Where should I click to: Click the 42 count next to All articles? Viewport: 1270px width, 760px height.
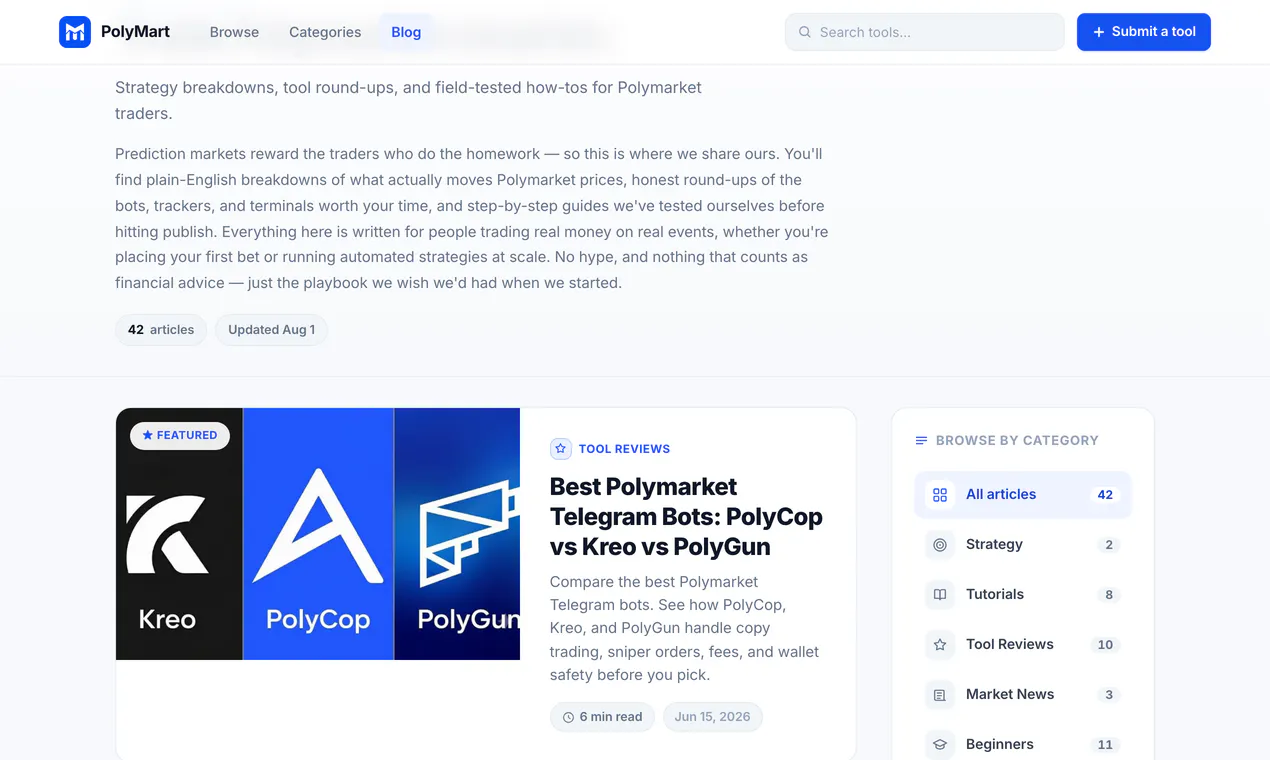pos(1105,495)
